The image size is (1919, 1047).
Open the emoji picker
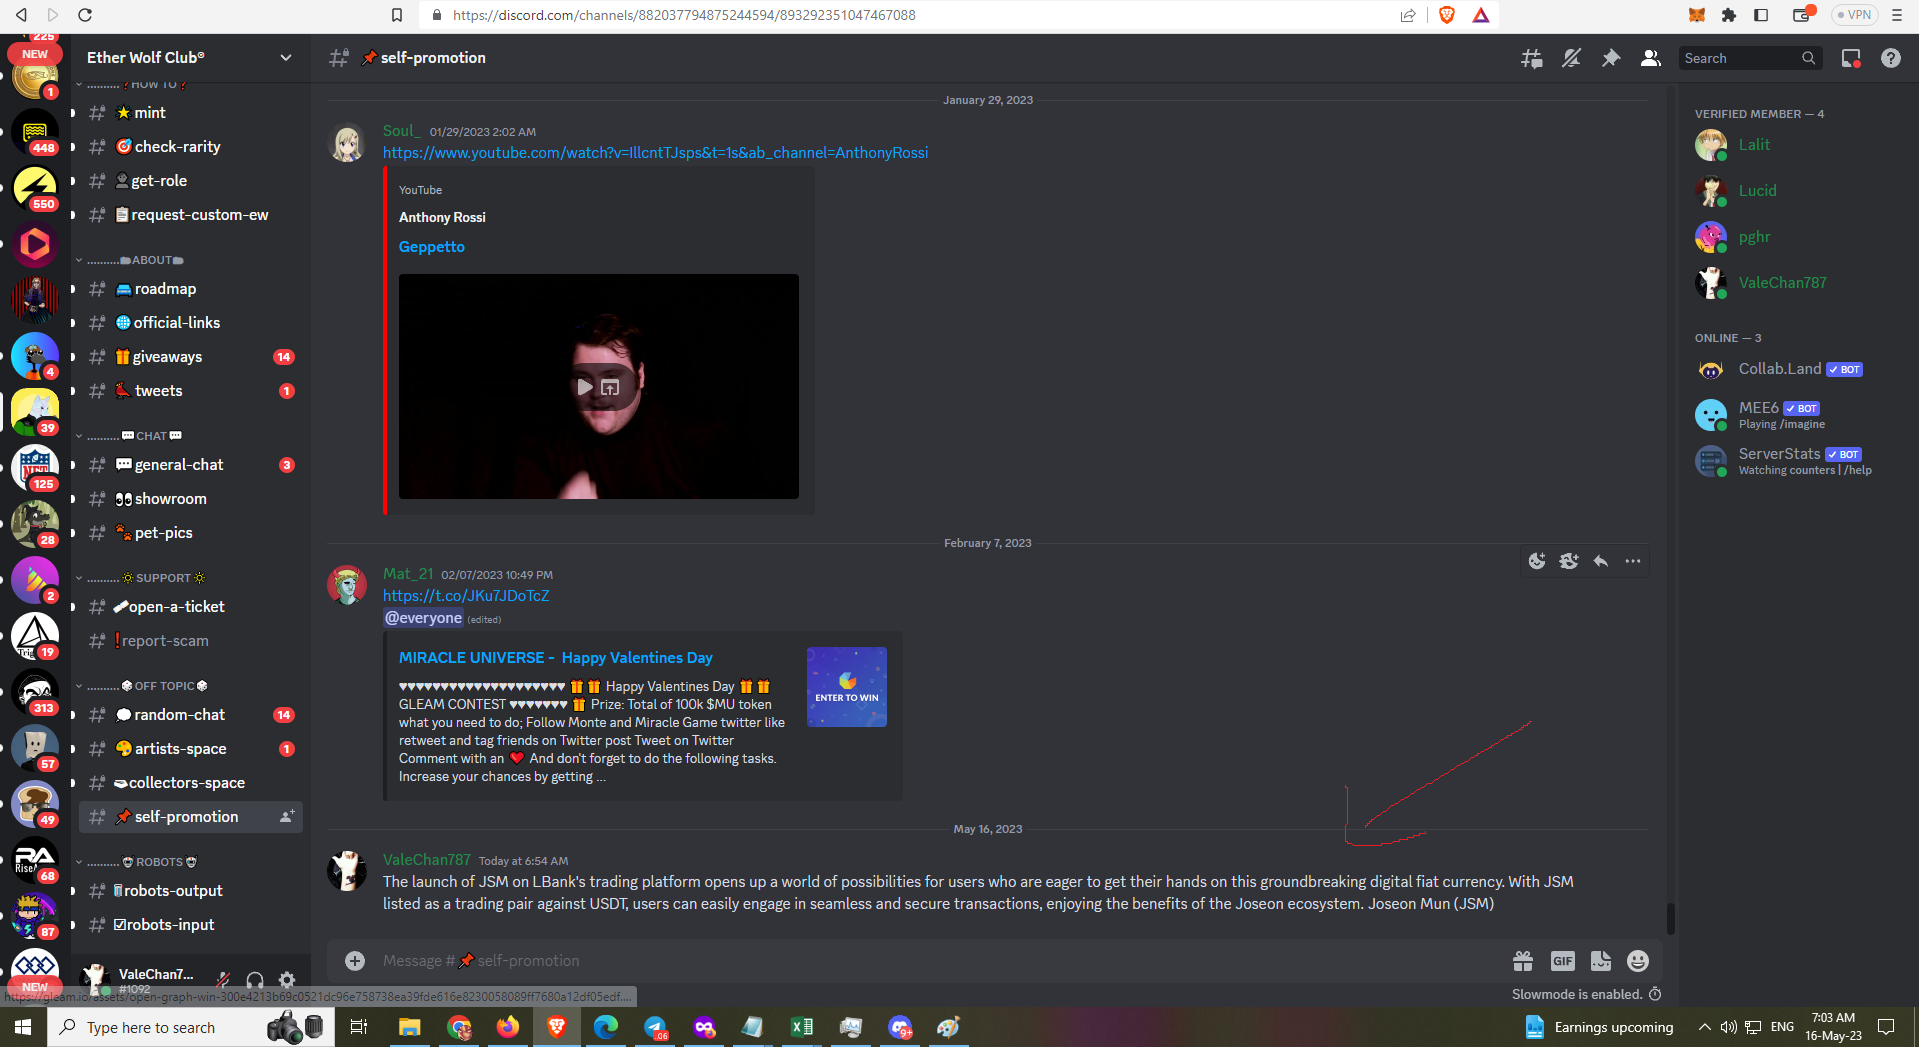pyautogui.click(x=1638, y=961)
